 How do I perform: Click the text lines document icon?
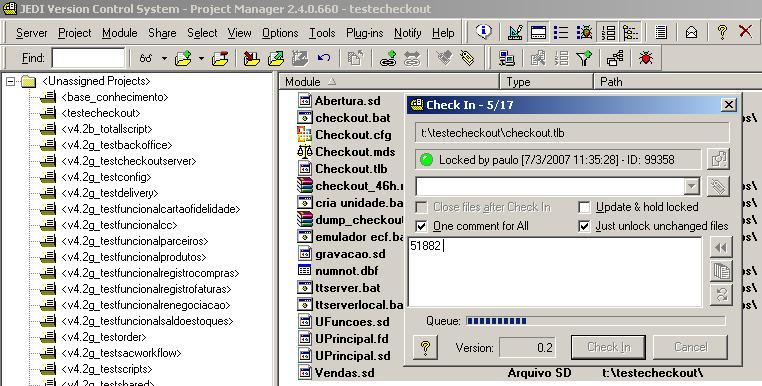point(660,33)
